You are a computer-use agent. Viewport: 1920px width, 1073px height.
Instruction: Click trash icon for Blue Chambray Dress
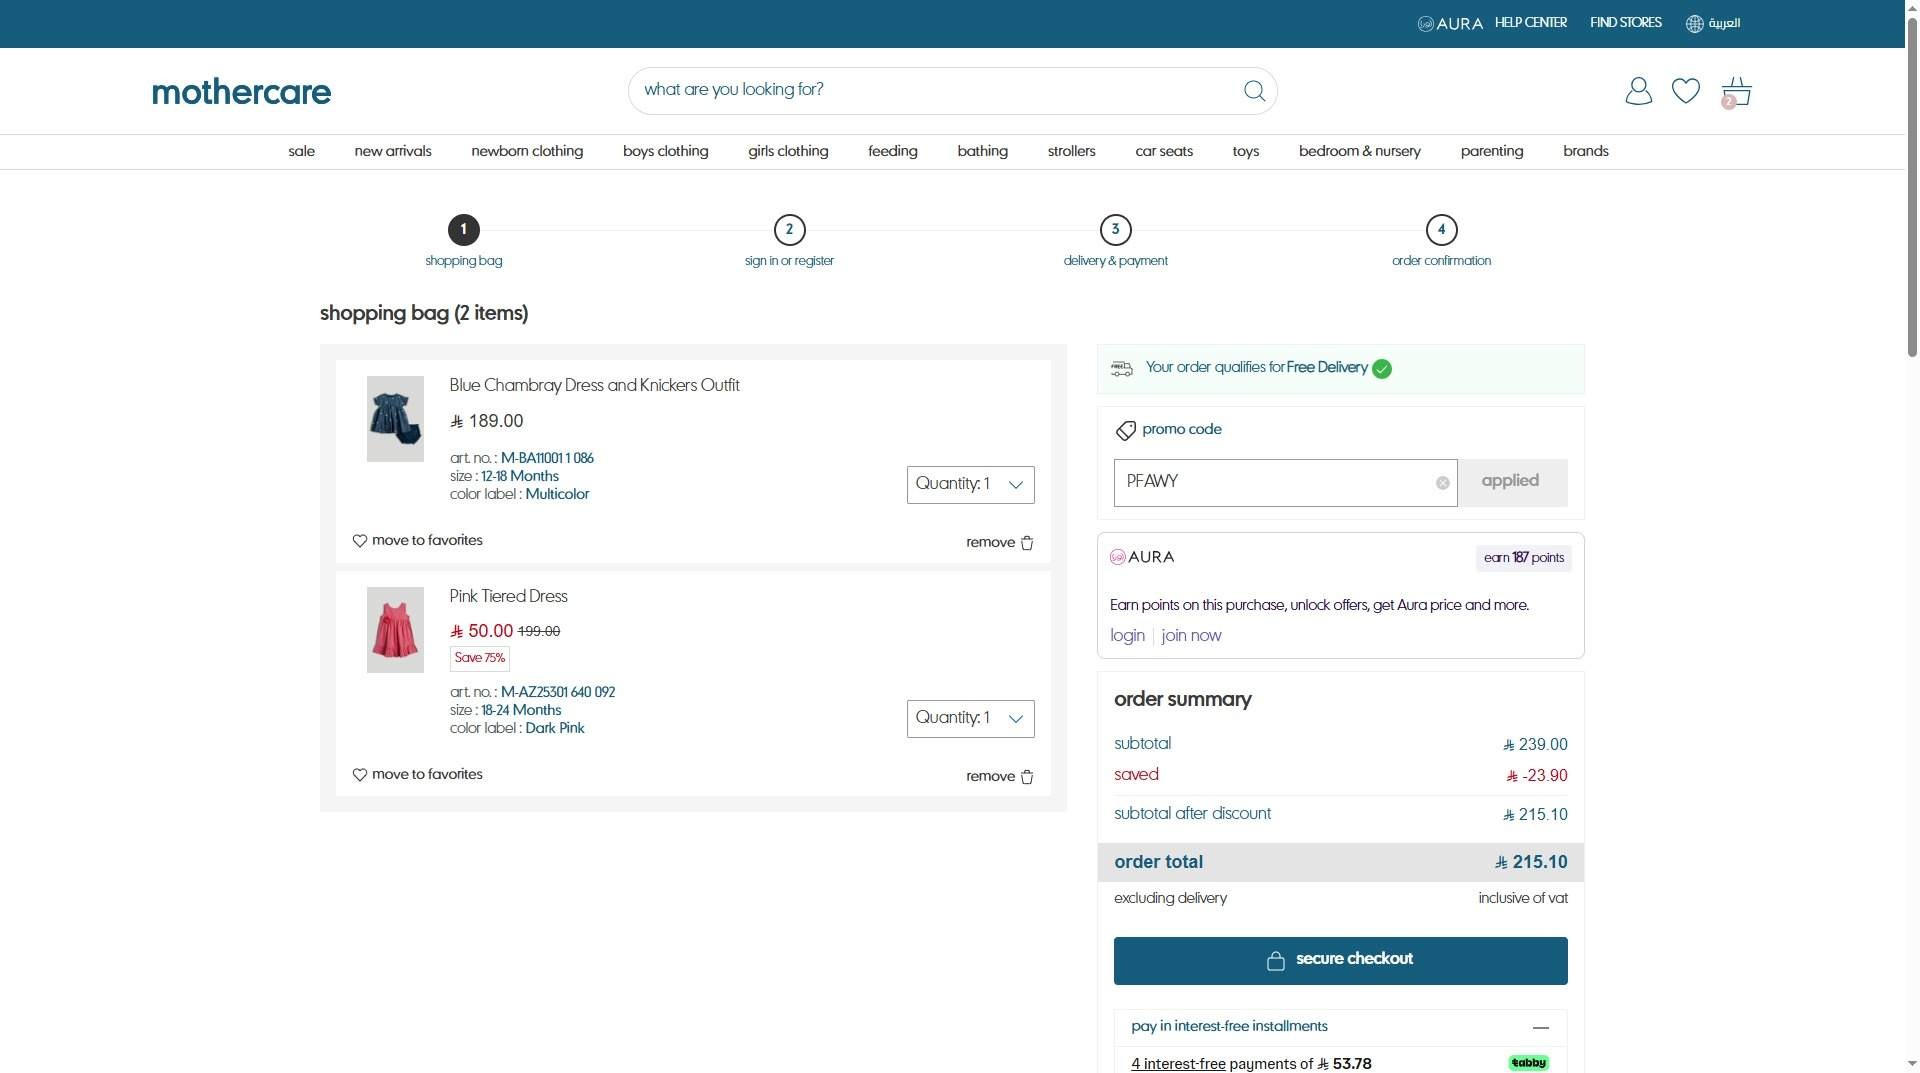[1027, 543]
